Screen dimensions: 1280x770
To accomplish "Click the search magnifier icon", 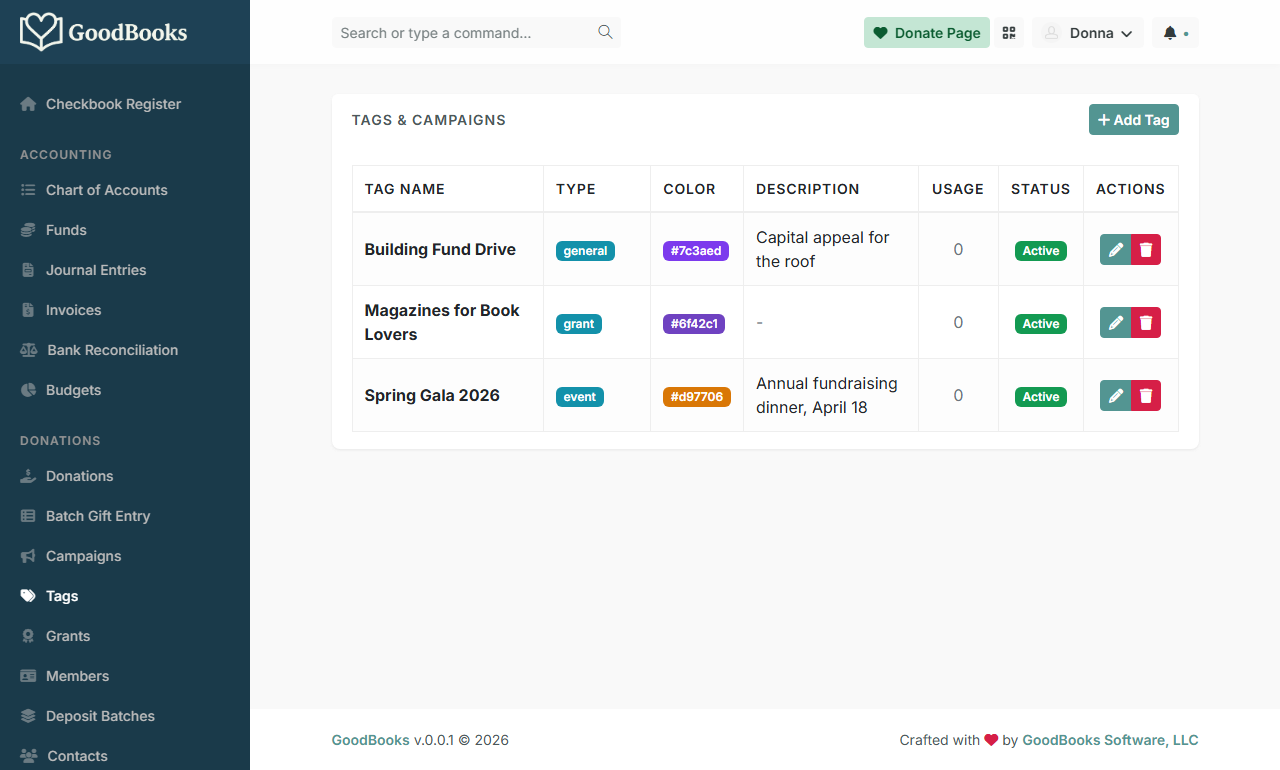I will pyautogui.click(x=605, y=32).
